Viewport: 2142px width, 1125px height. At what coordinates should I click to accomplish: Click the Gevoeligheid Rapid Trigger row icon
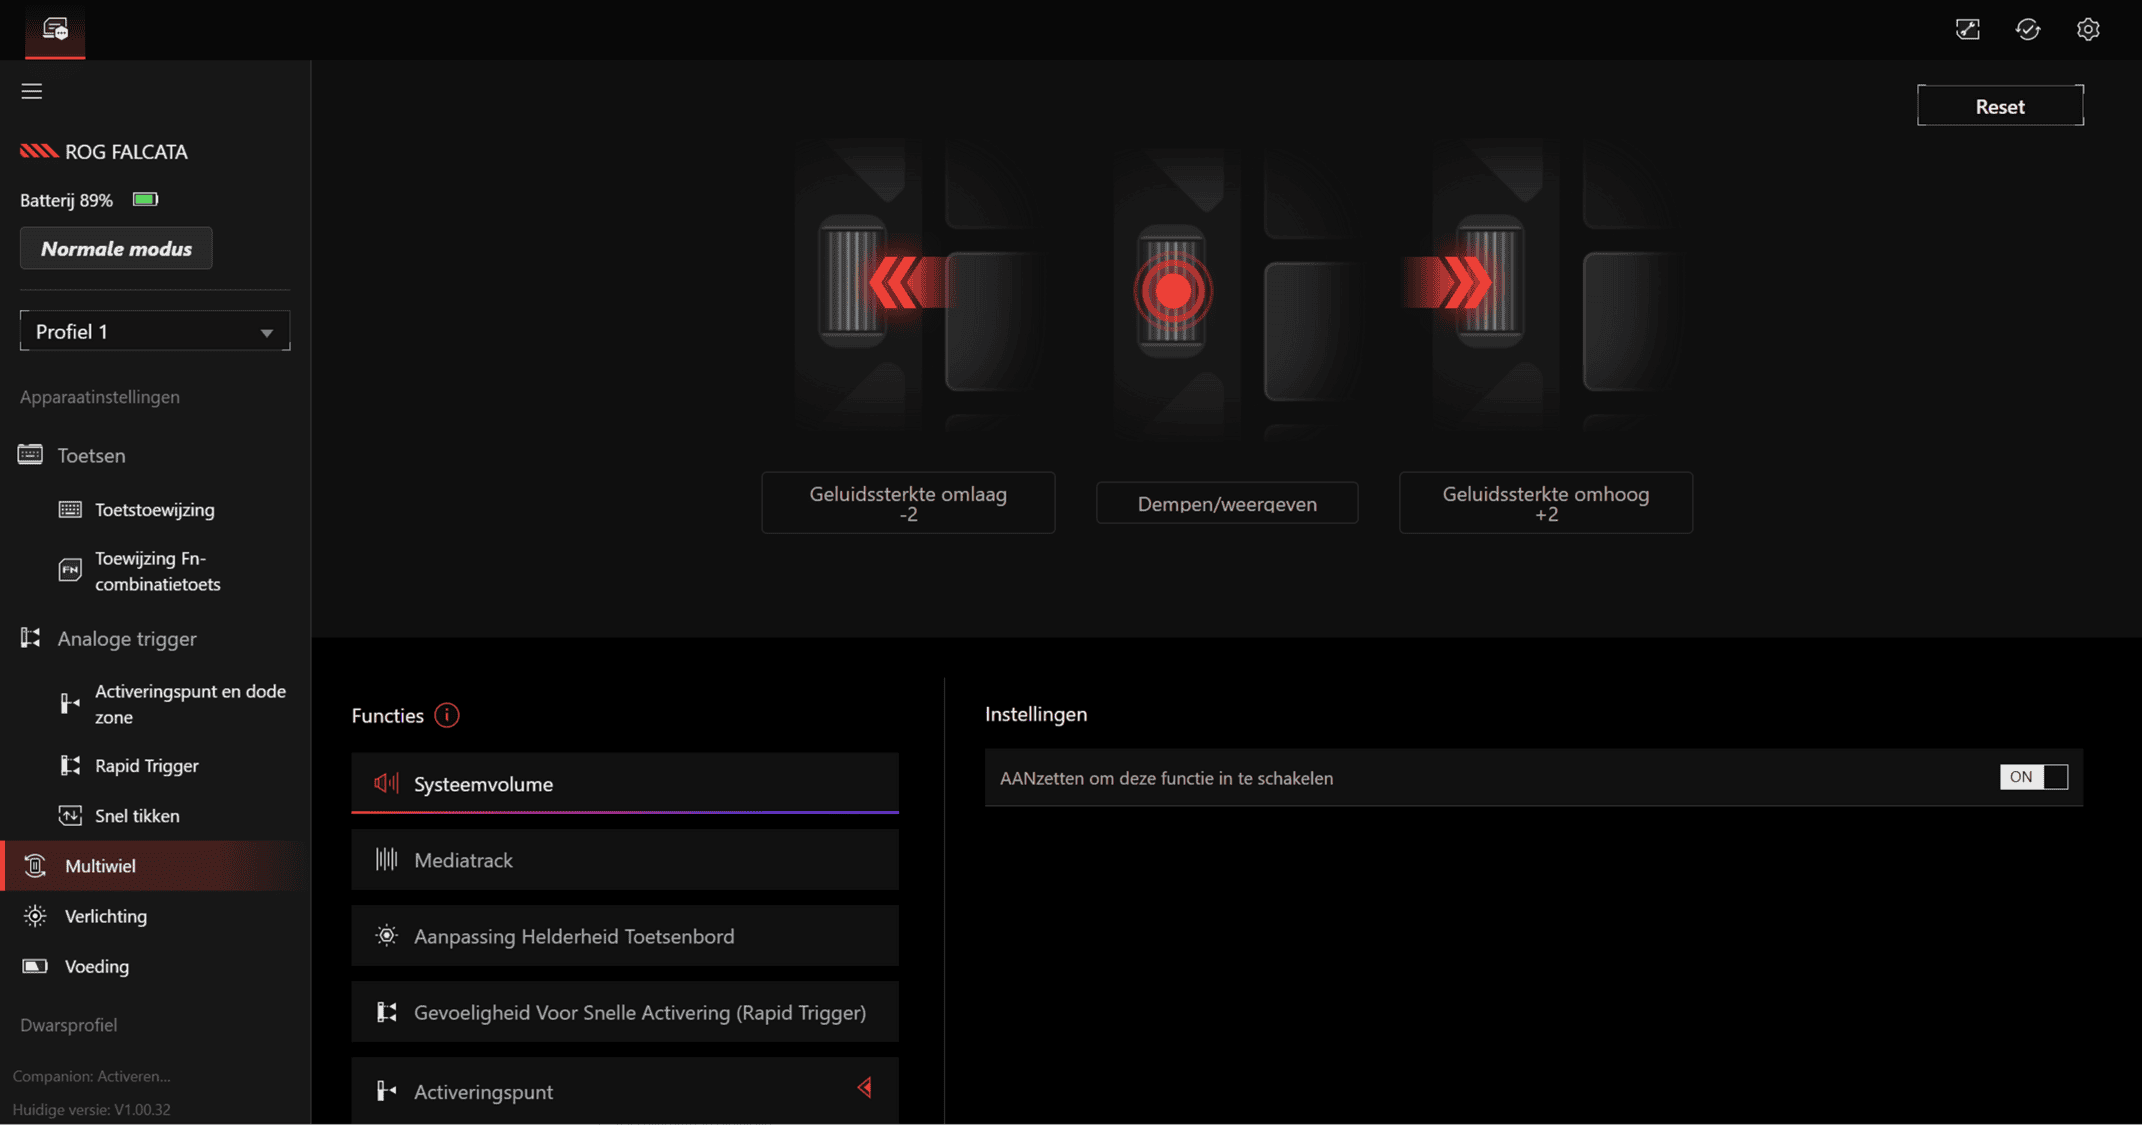386,1012
